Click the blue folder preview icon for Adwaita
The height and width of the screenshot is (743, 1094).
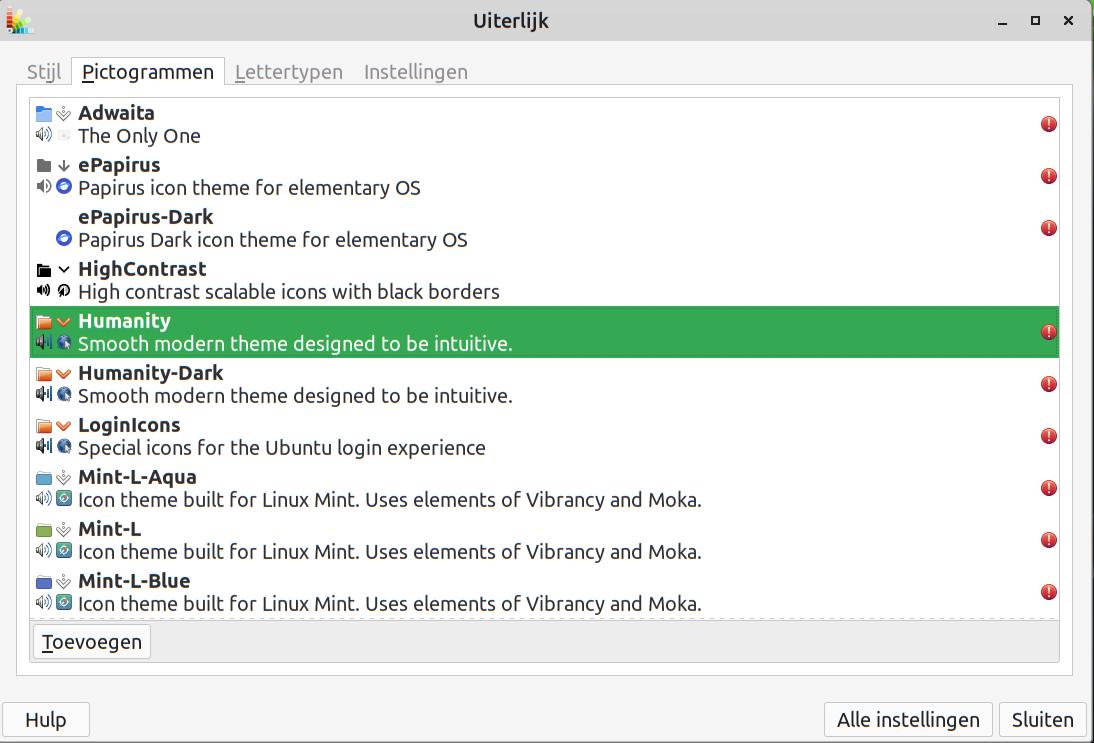coord(44,113)
